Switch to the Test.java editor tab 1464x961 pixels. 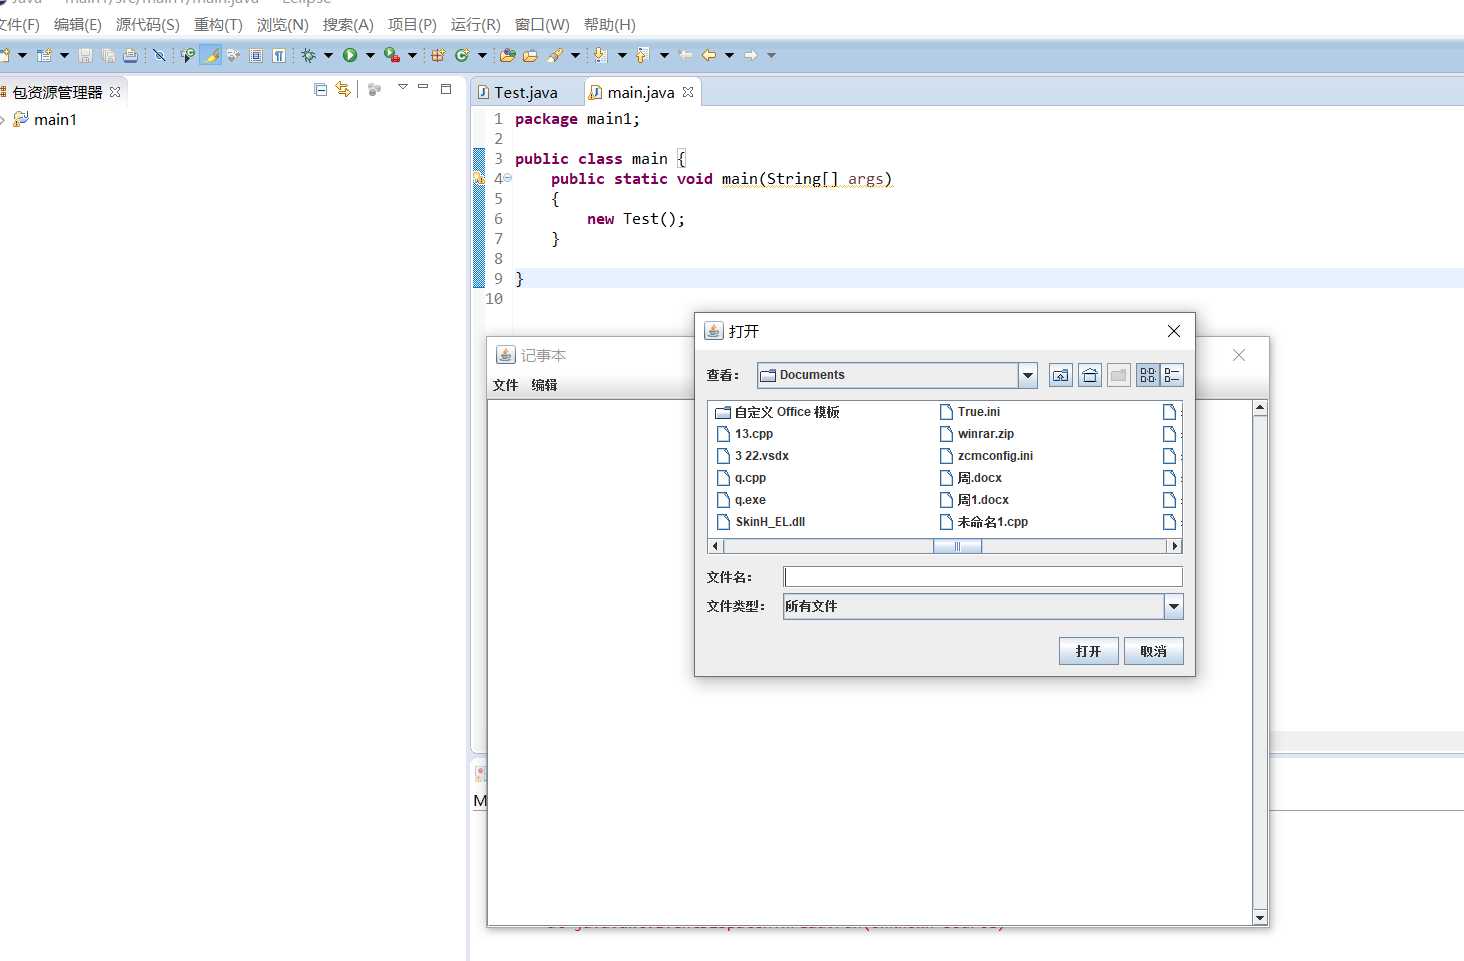pos(526,92)
